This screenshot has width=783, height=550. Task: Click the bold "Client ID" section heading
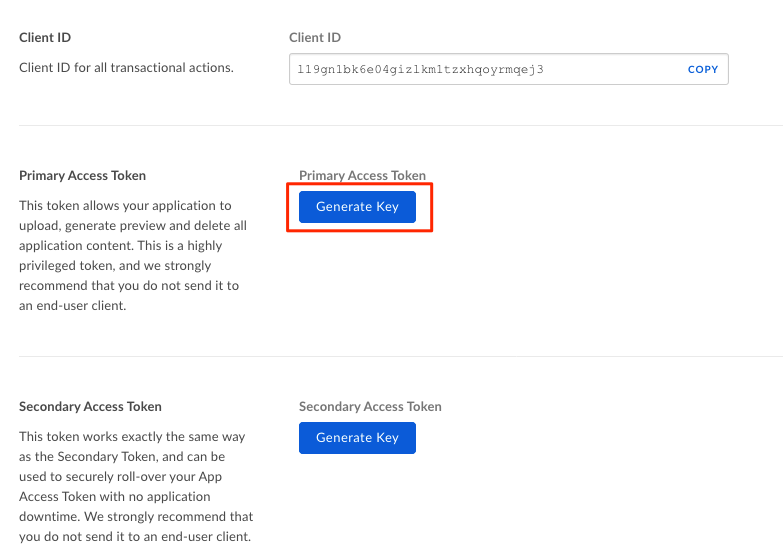pyautogui.click(x=45, y=38)
